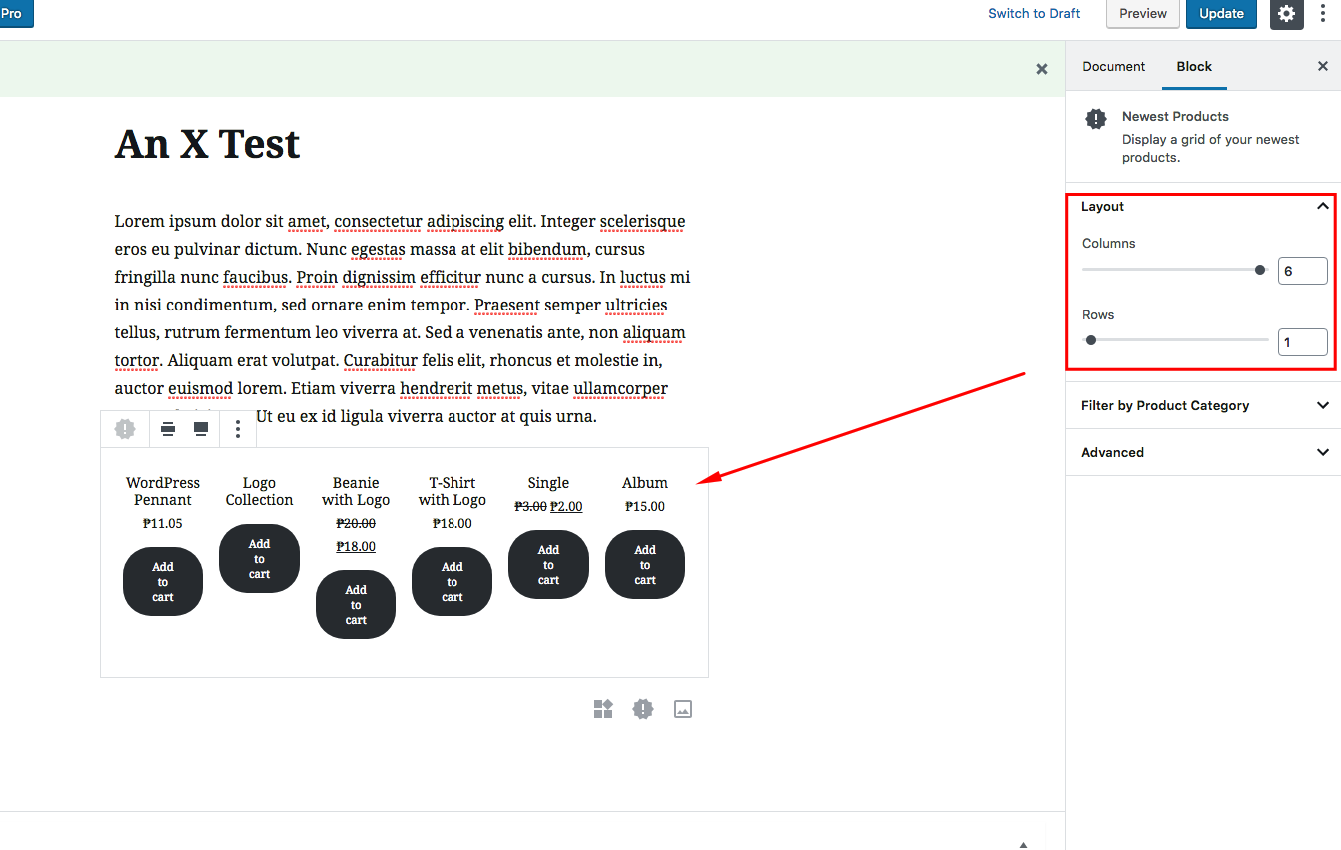Expand Filter by Product Category panel
The width and height of the screenshot is (1341, 850).
tap(1204, 405)
